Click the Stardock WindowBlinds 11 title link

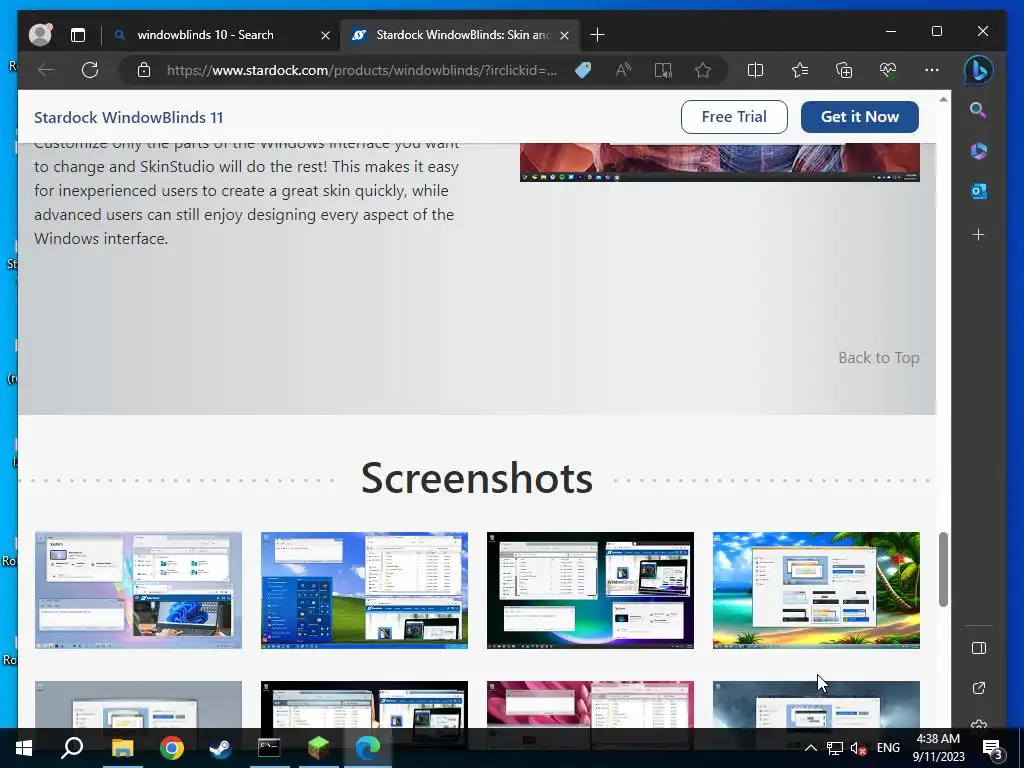click(129, 118)
